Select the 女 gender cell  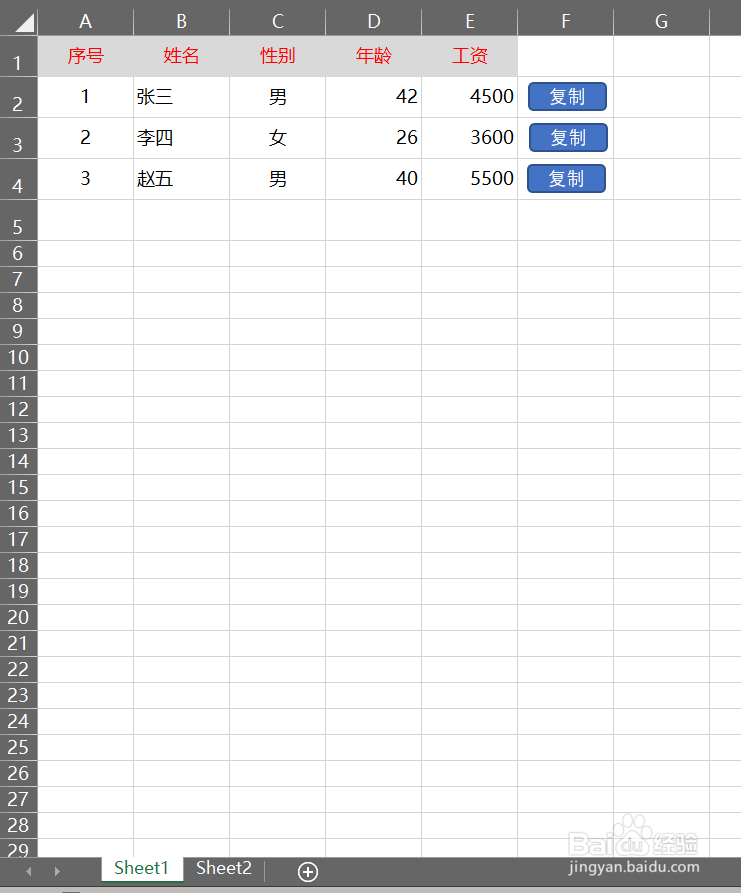point(277,138)
